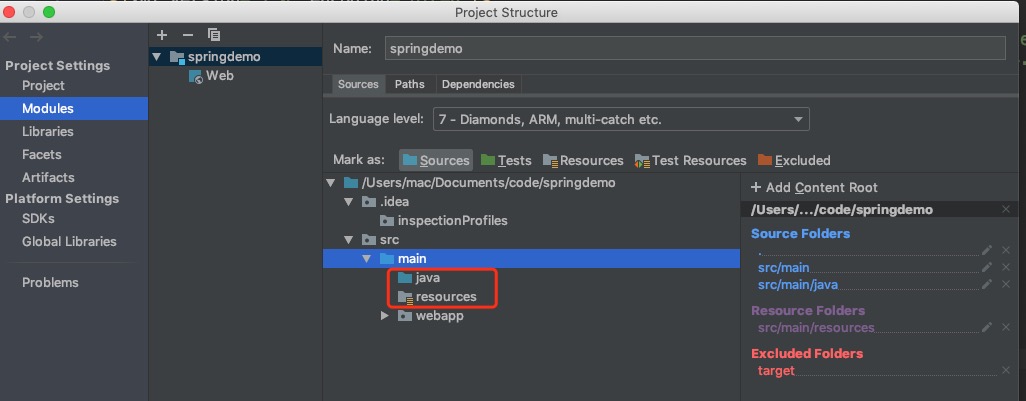Click the remove module minus icon

(187, 34)
